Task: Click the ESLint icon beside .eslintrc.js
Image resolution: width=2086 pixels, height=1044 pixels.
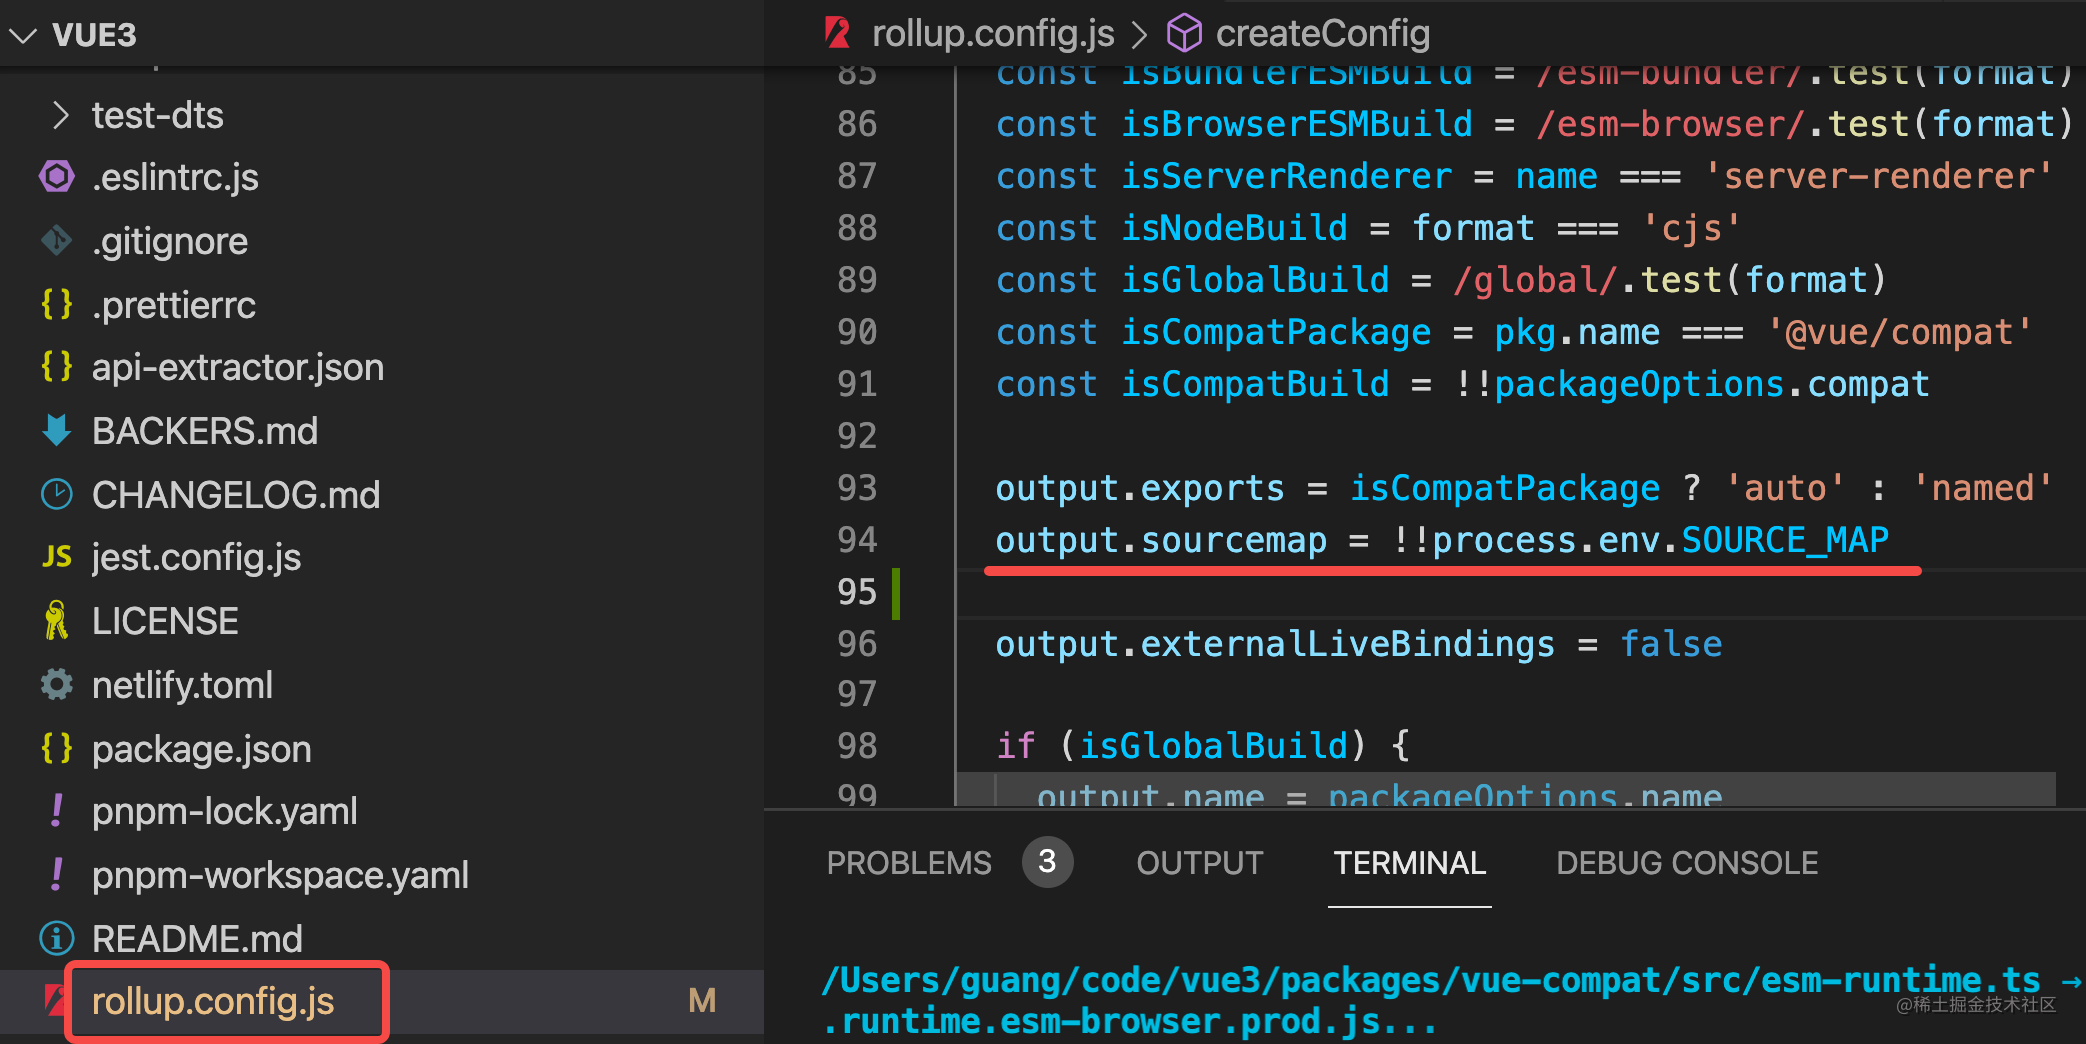Action: [57, 177]
